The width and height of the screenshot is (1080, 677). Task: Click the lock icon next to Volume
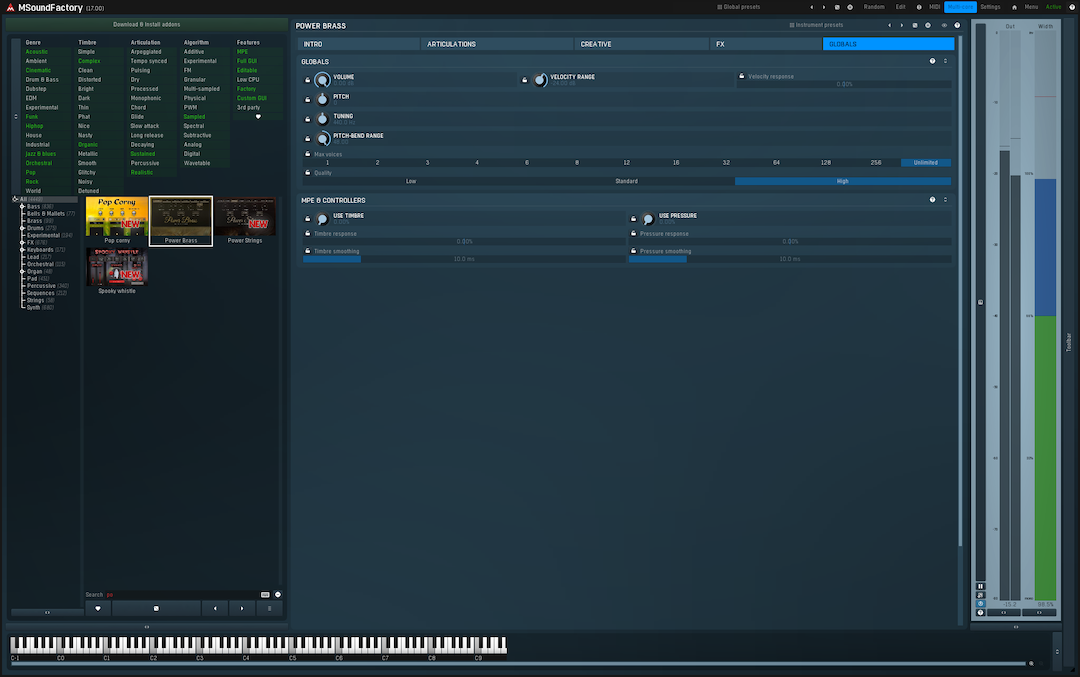(x=307, y=80)
